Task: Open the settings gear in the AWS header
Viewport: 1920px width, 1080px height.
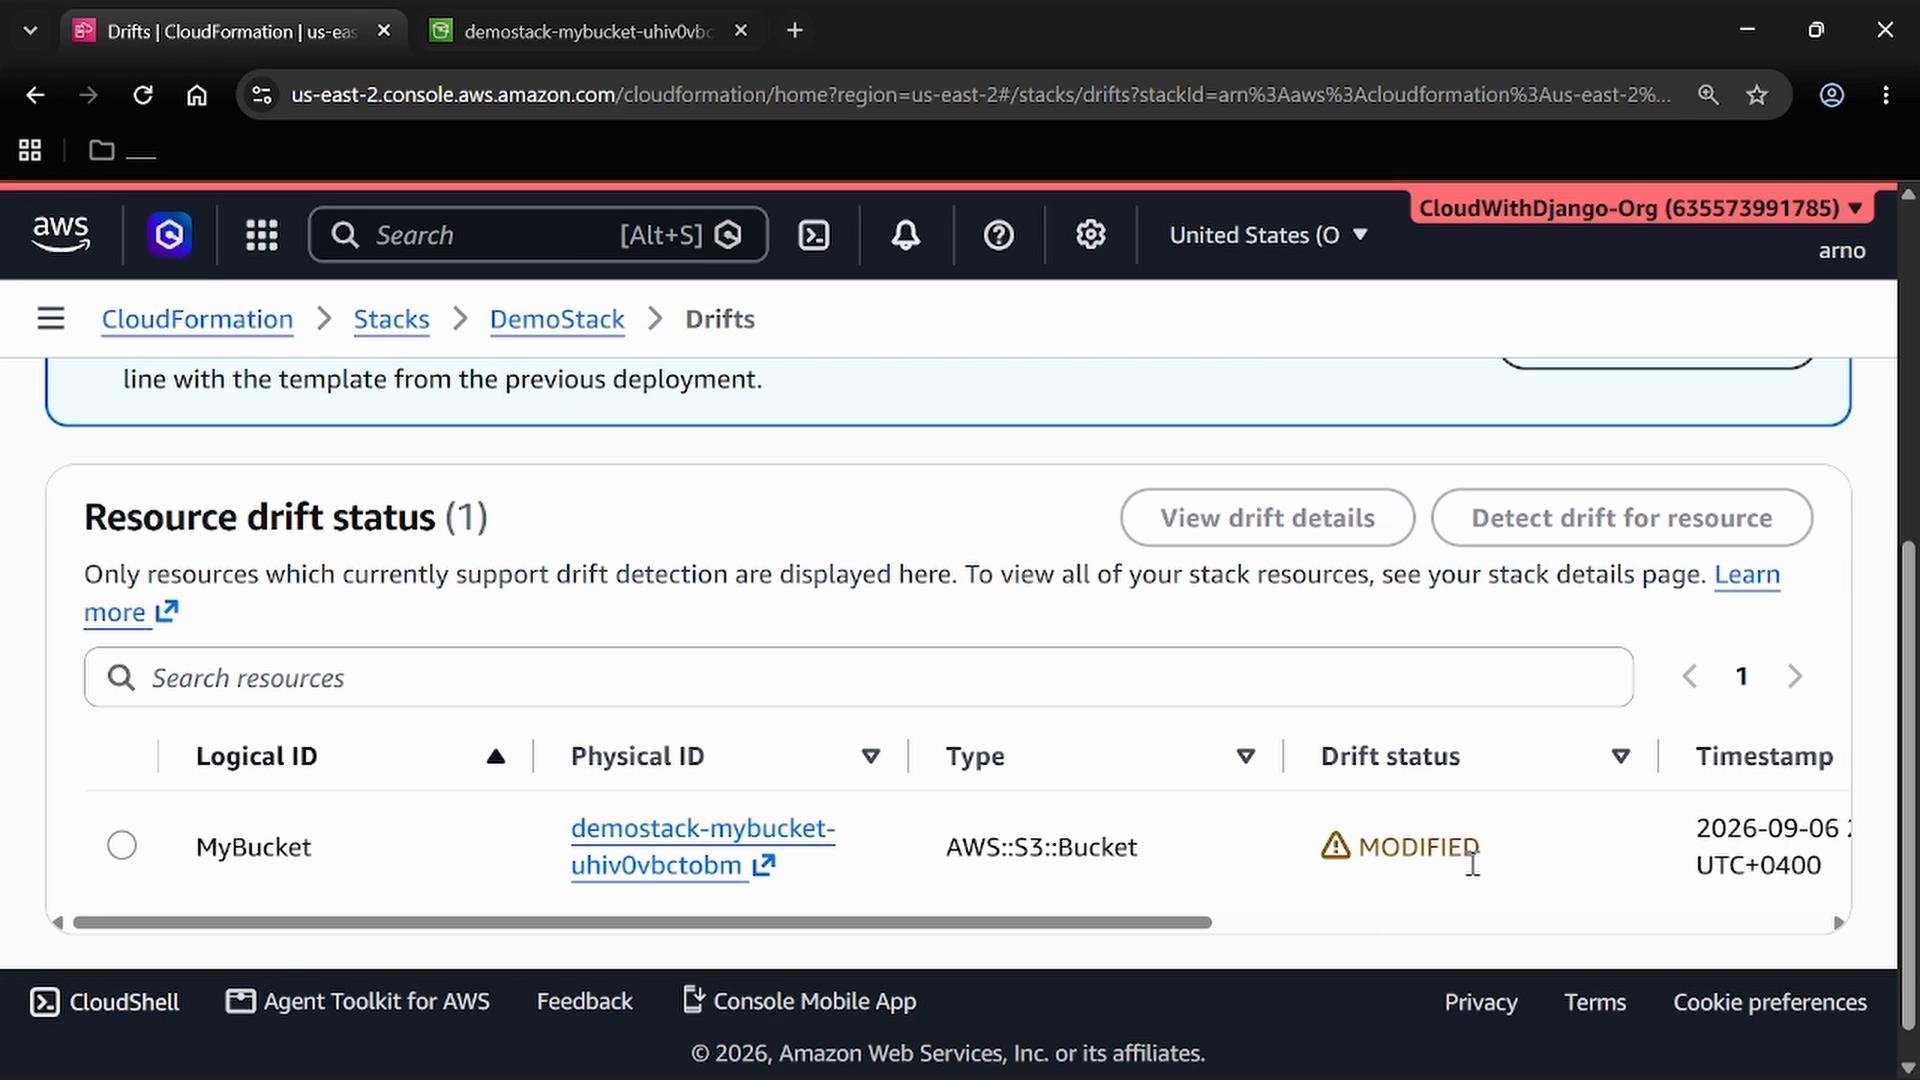Action: (x=1091, y=235)
